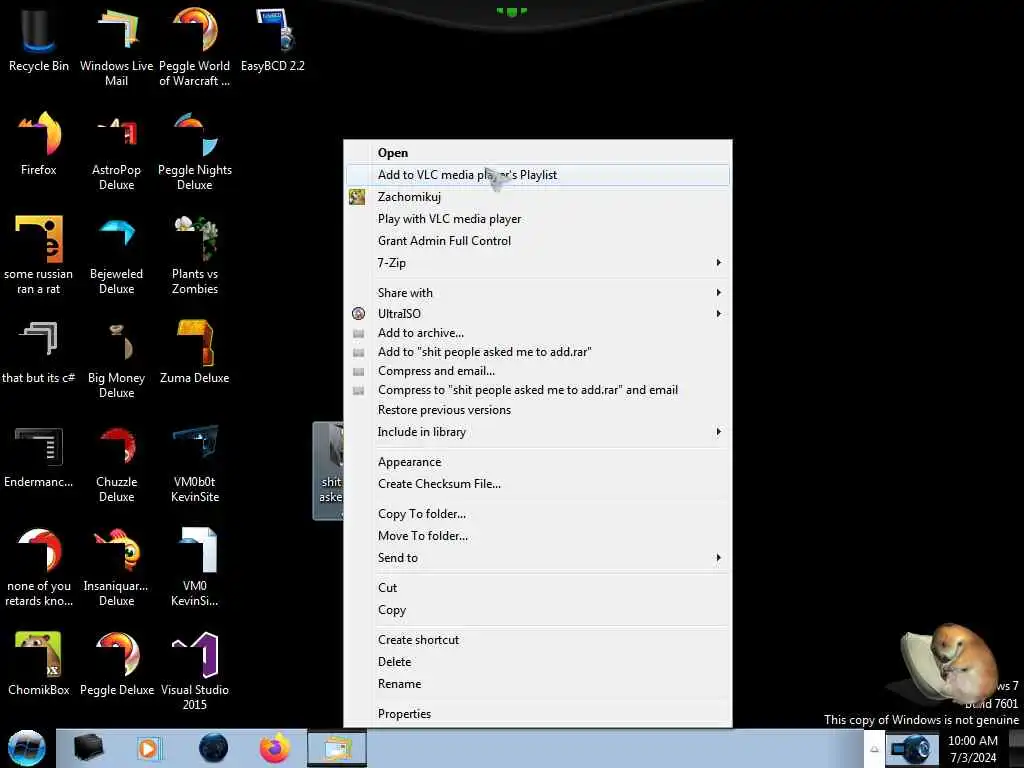The image size is (1024, 768).
Task: Select the Peggle Deluxe desktop icon
Action: pyautogui.click(x=116, y=664)
